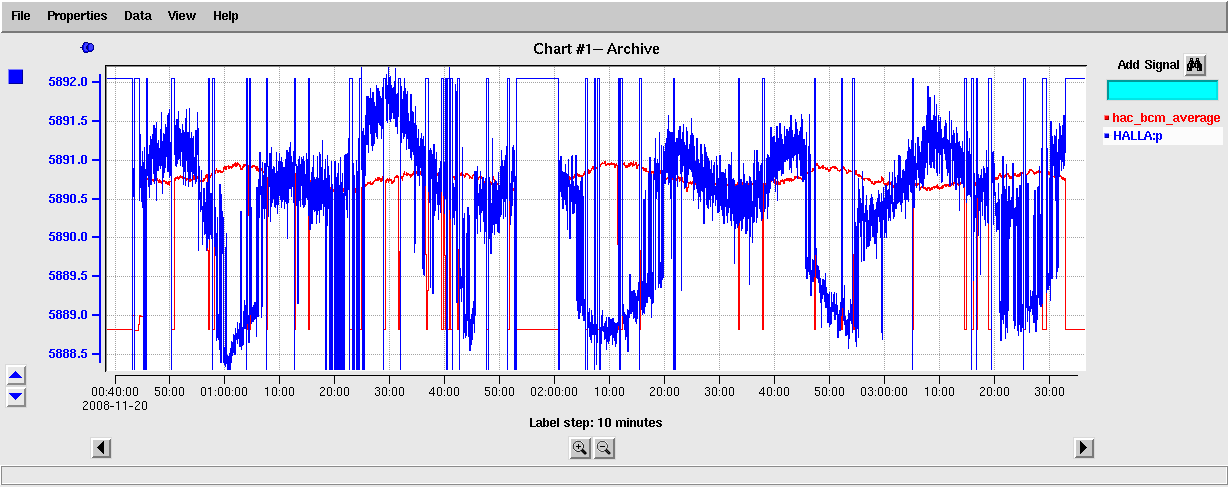This screenshot has height=487, width=1228.
Task: Click the 03:00:00 time axis label
Action: tap(884, 392)
